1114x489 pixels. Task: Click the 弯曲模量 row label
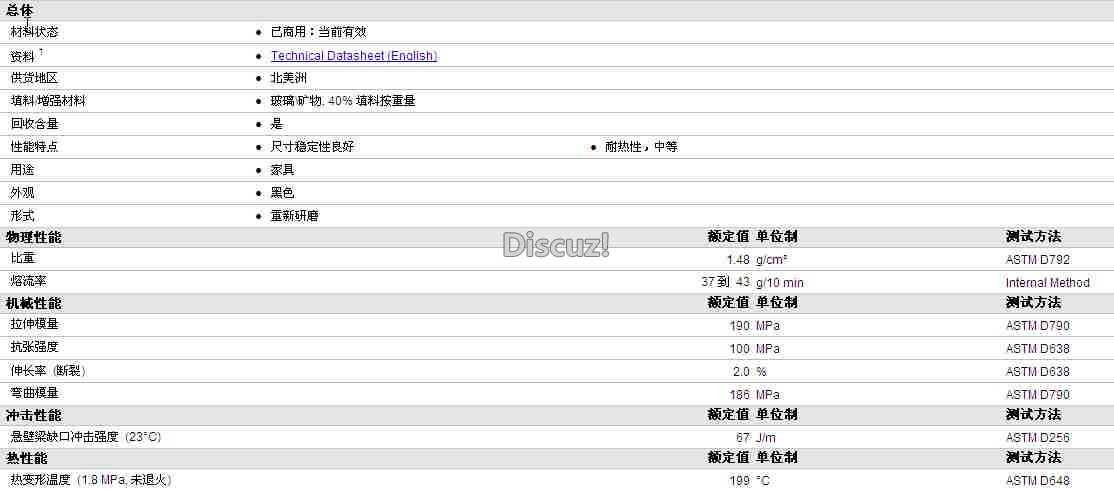point(34,393)
